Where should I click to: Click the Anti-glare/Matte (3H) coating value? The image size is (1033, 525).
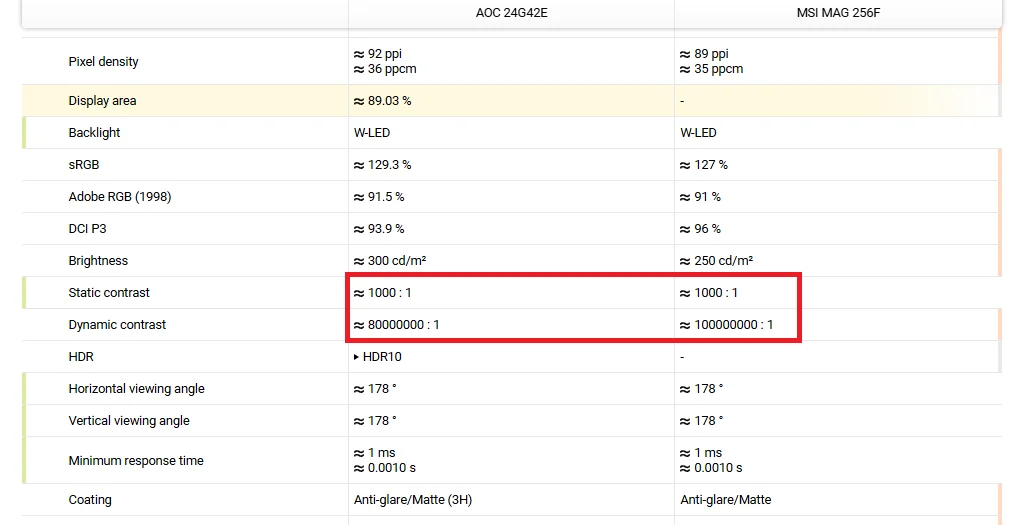click(x=413, y=500)
